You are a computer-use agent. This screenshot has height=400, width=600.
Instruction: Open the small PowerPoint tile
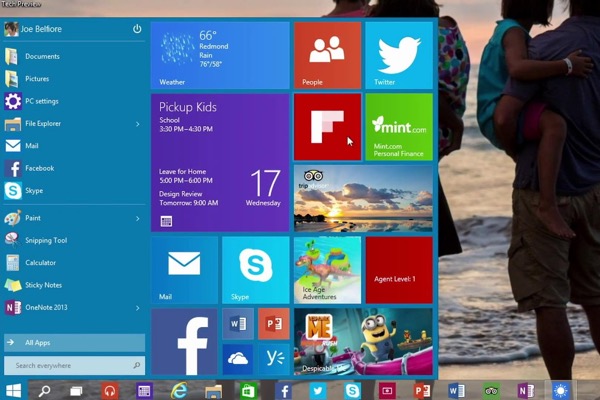(274, 324)
